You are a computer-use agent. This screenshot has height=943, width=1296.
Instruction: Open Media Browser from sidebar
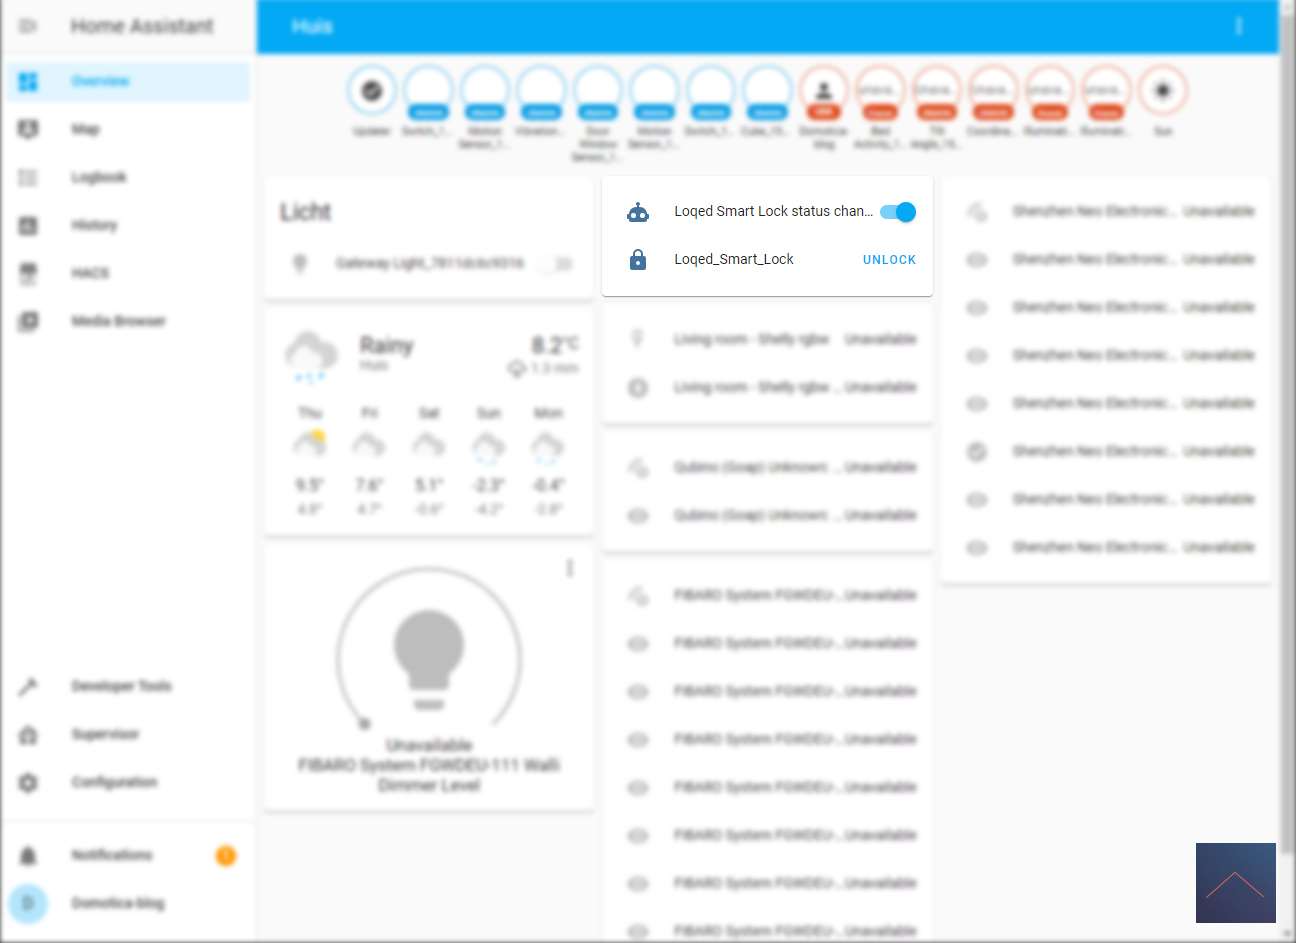tap(117, 321)
